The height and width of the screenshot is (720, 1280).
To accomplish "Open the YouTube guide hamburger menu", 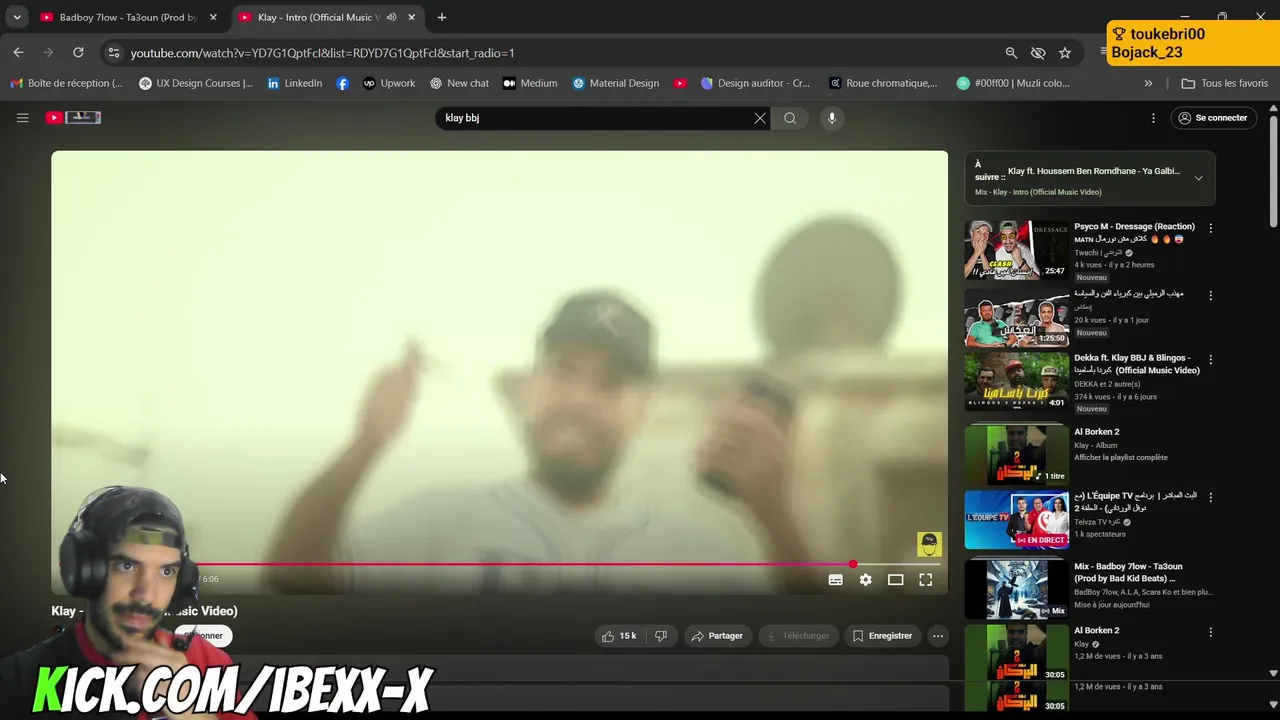I will point(22,118).
